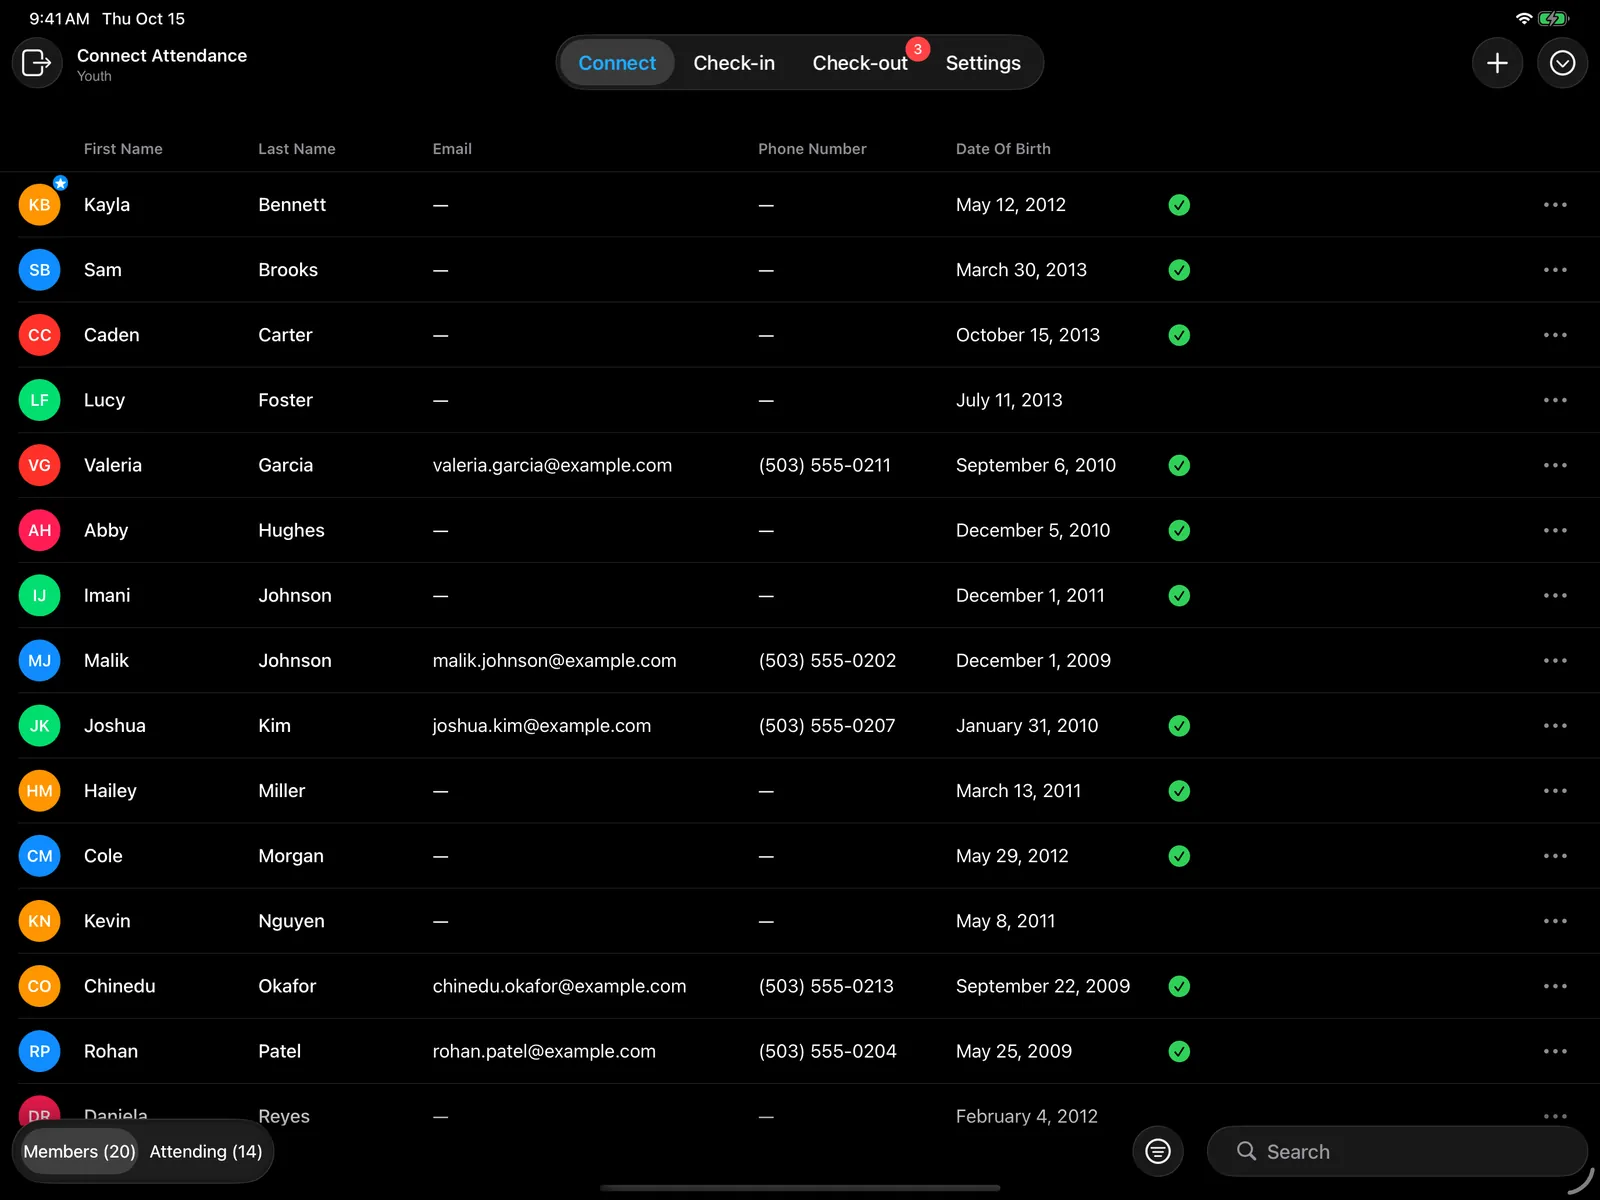The height and width of the screenshot is (1200, 1600).
Task: Click the MJ avatar for Malik Johnson
Action: point(40,660)
